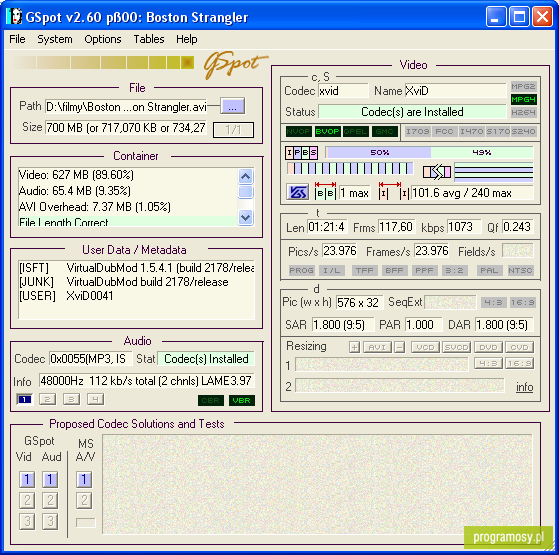559x555 pixels.
Task: Click the green MPG4 indicator
Action: tap(523, 99)
